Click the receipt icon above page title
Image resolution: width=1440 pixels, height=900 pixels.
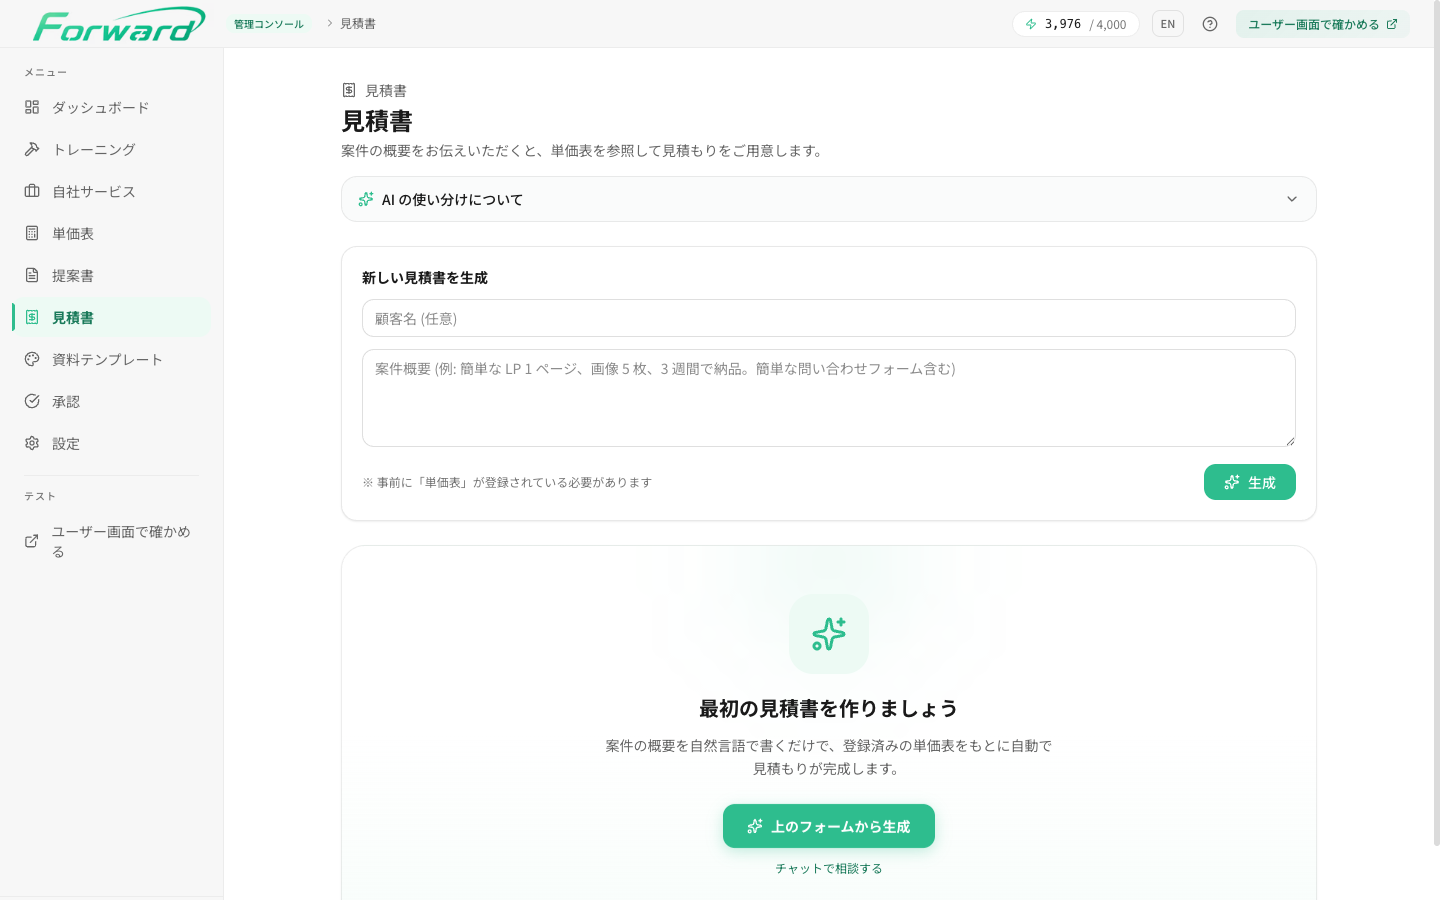349,90
